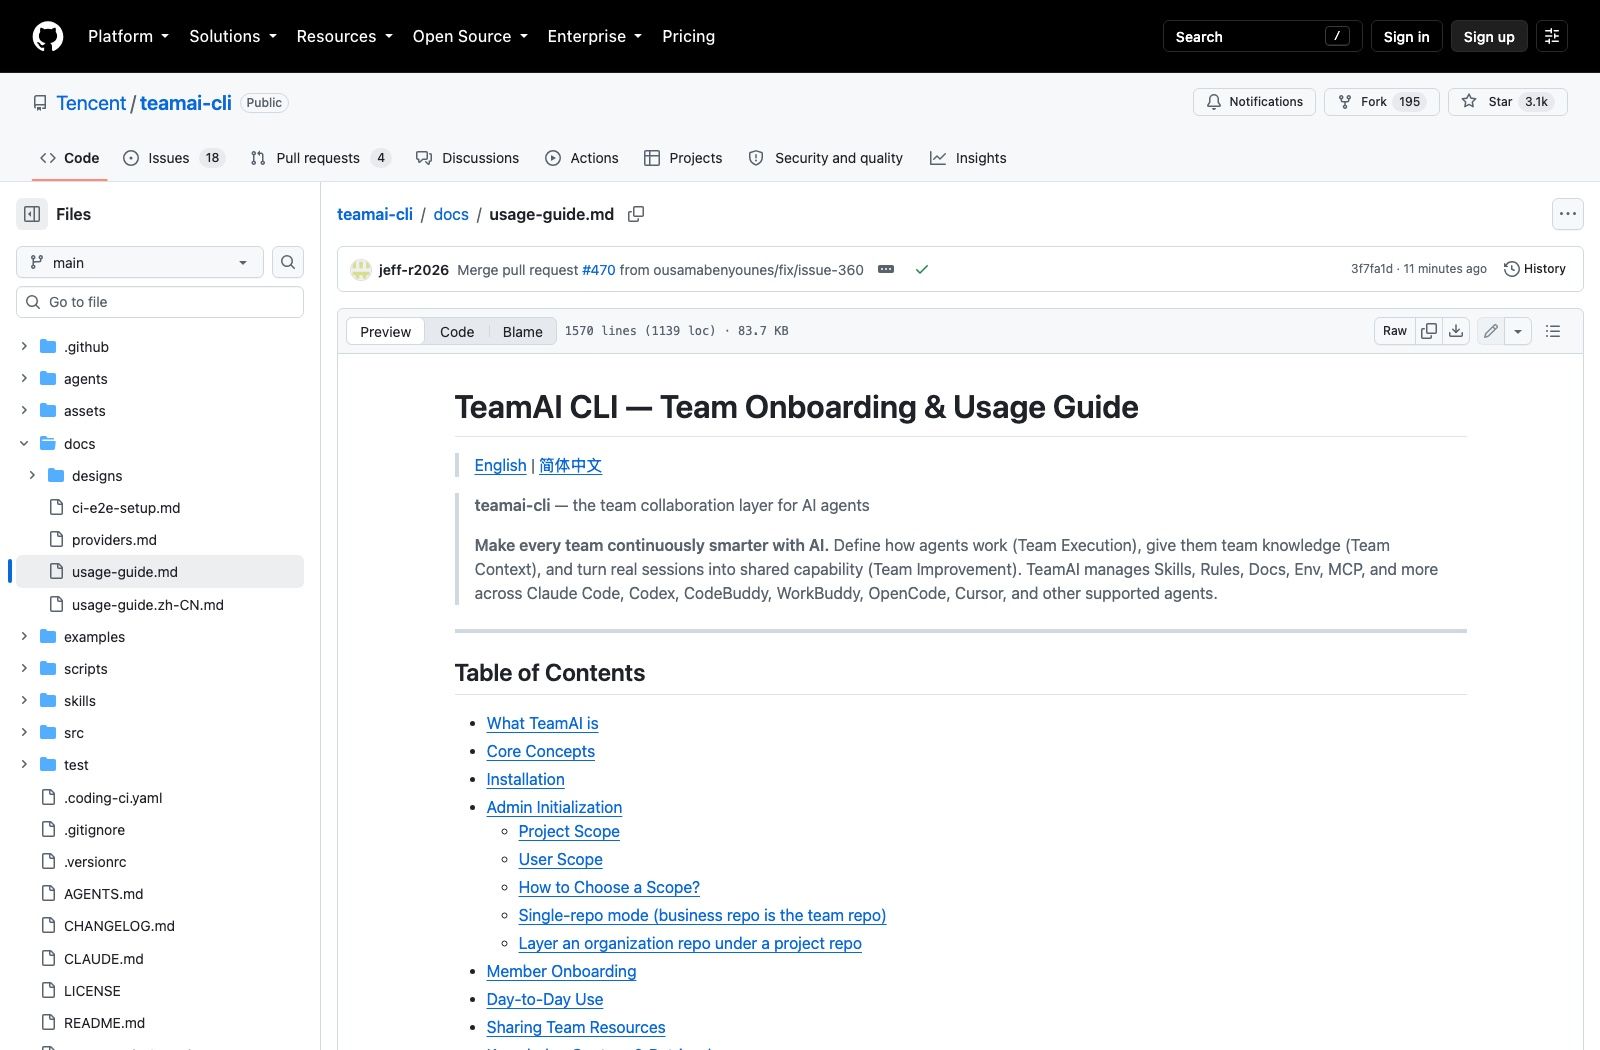Open the Actions tab
Screen dimensions: 1600x1050
pyautogui.click(x=582, y=158)
